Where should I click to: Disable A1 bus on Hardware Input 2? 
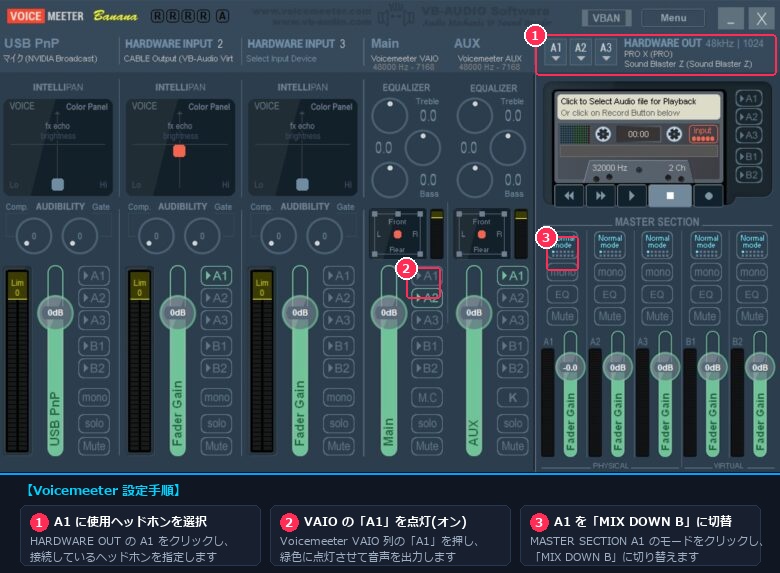coord(216,276)
